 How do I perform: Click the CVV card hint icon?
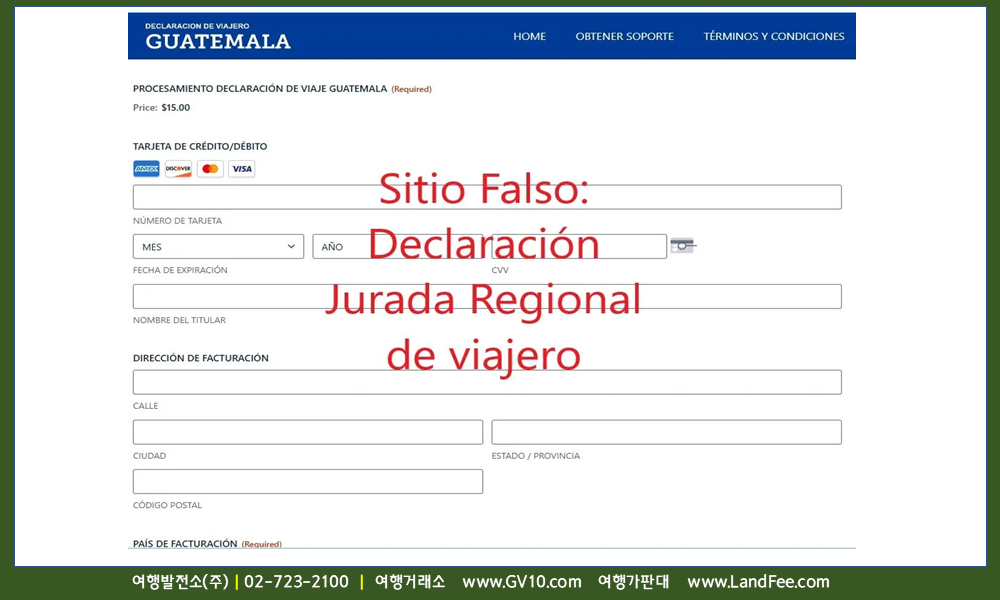[x=682, y=246]
